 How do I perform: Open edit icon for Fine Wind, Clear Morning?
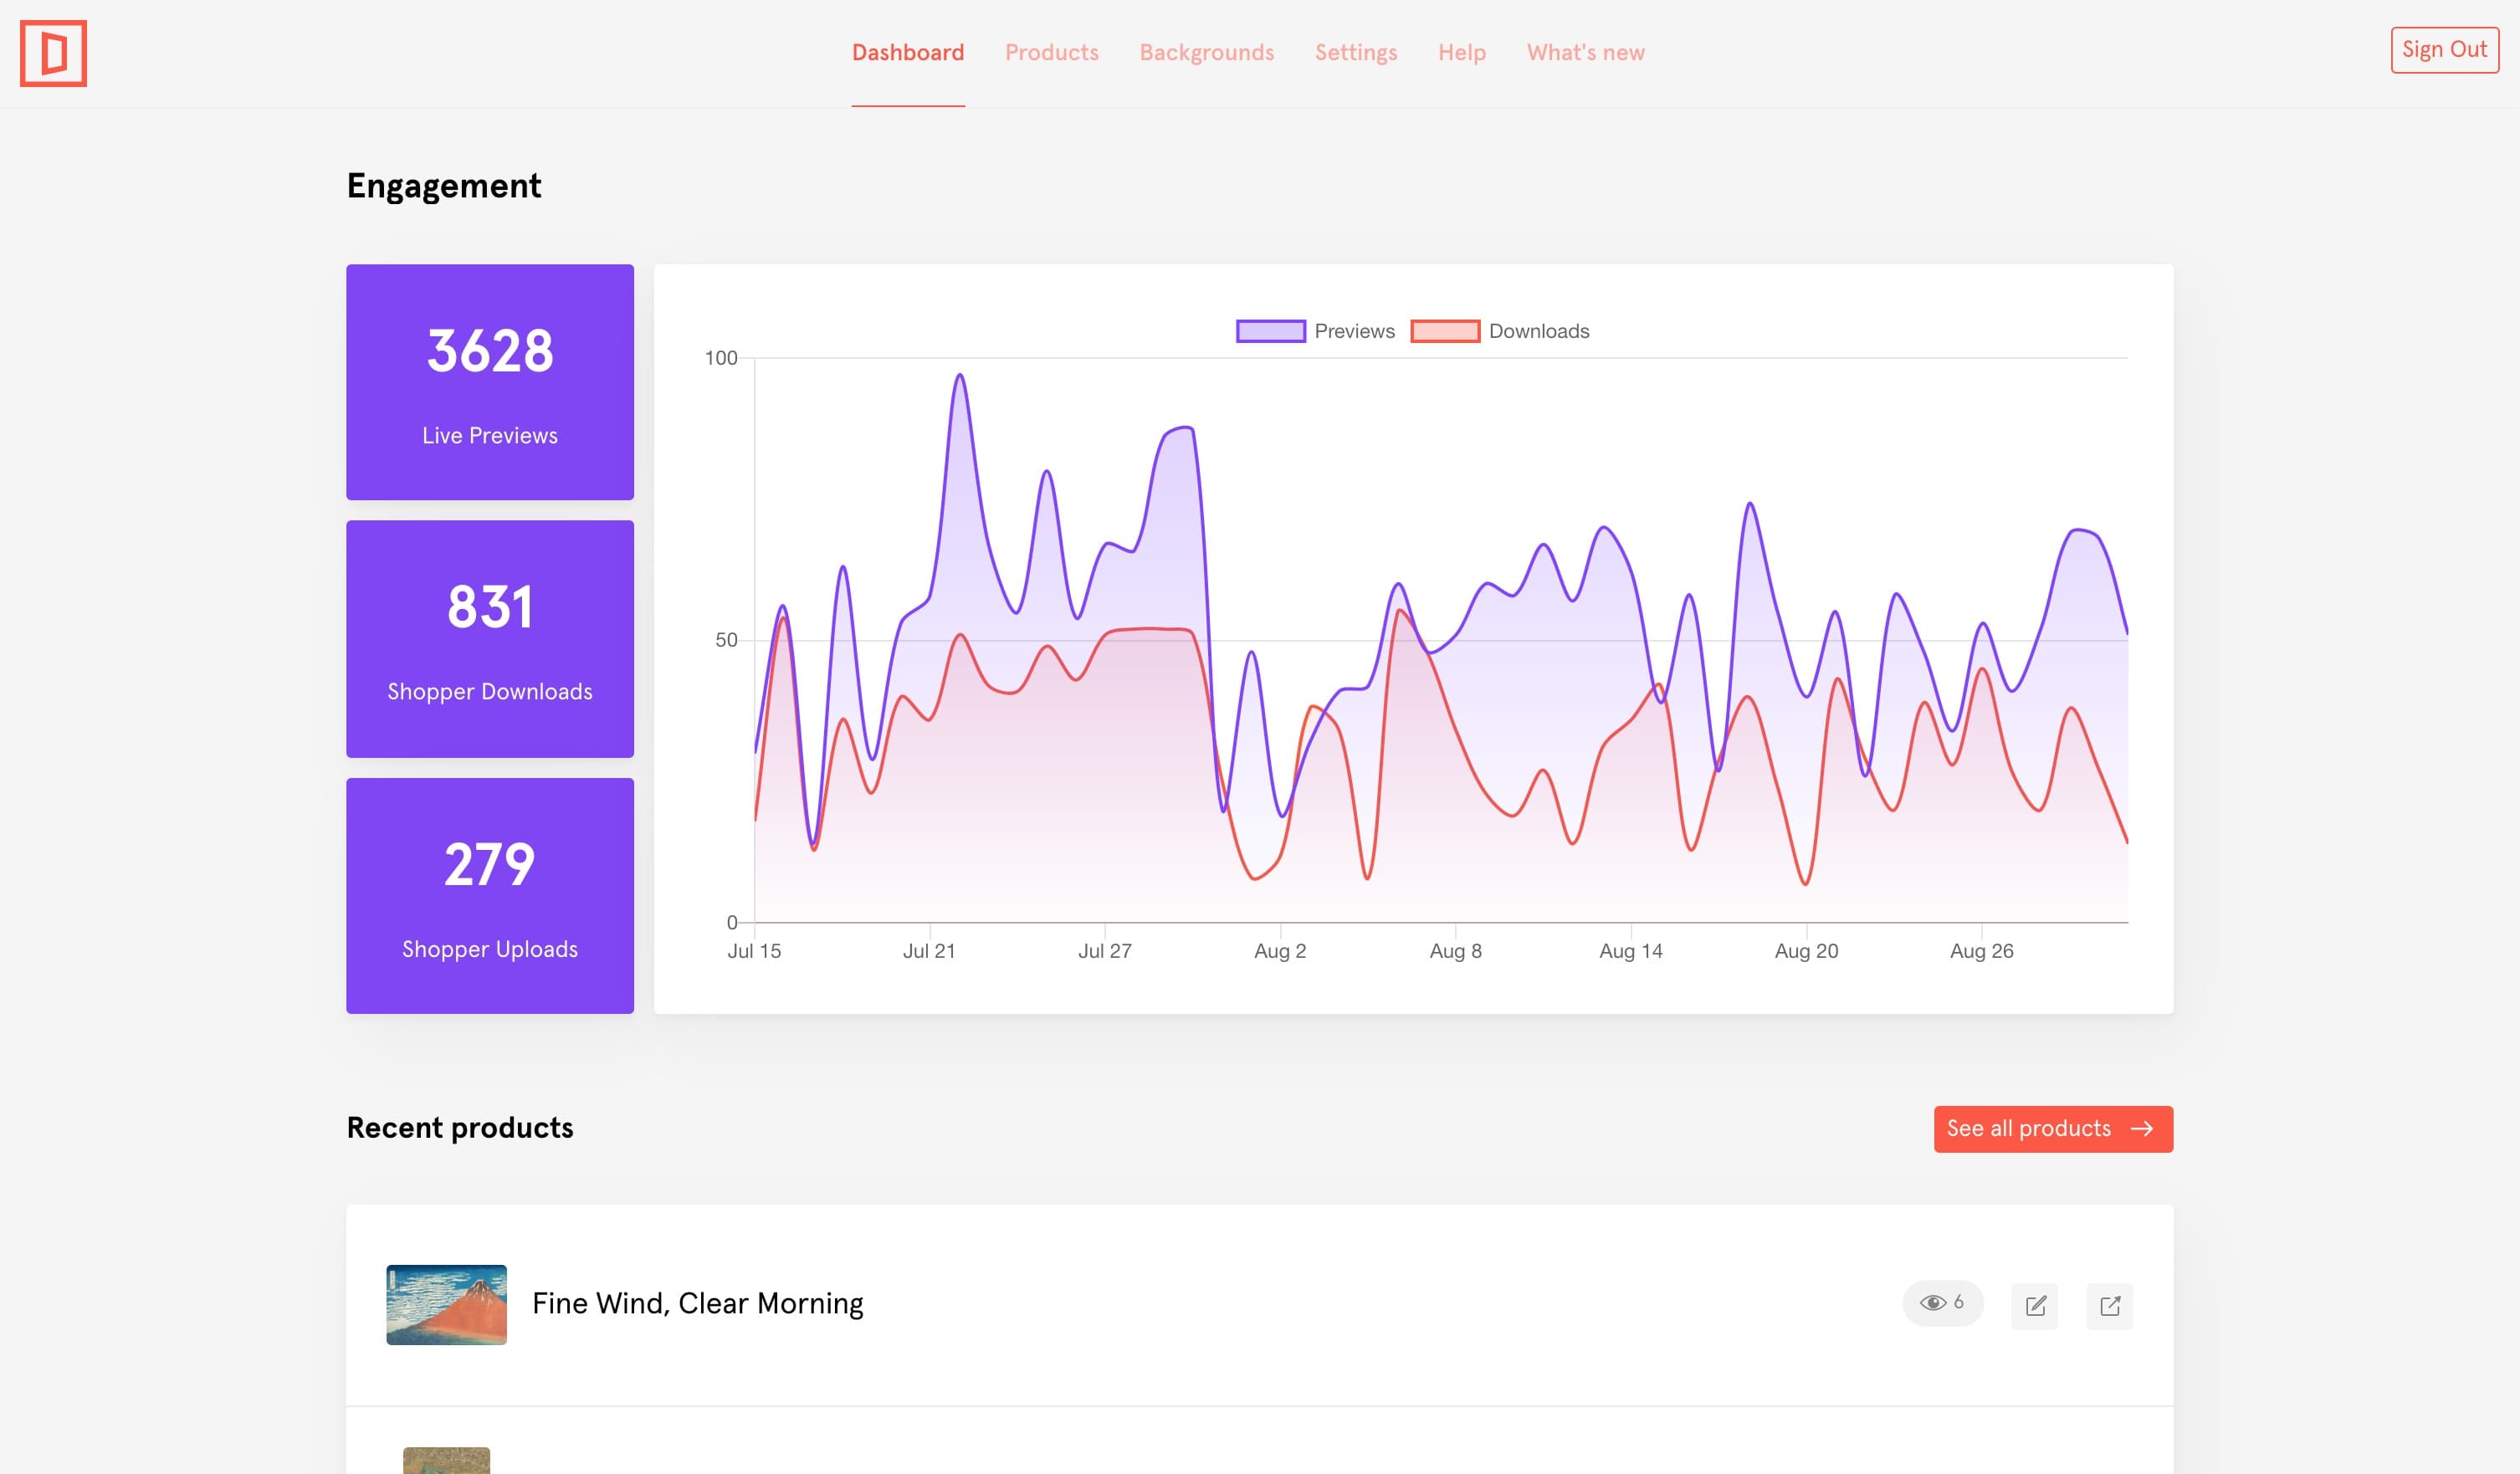pos(2034,1305)
